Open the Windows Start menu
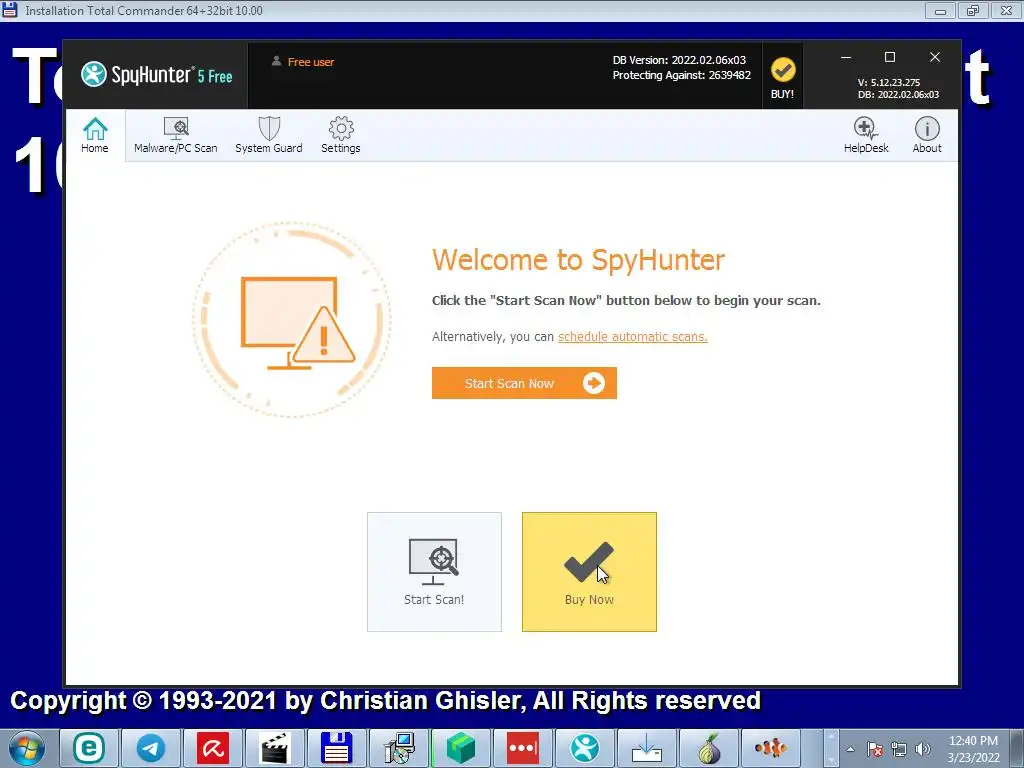 tap(26, 748)
